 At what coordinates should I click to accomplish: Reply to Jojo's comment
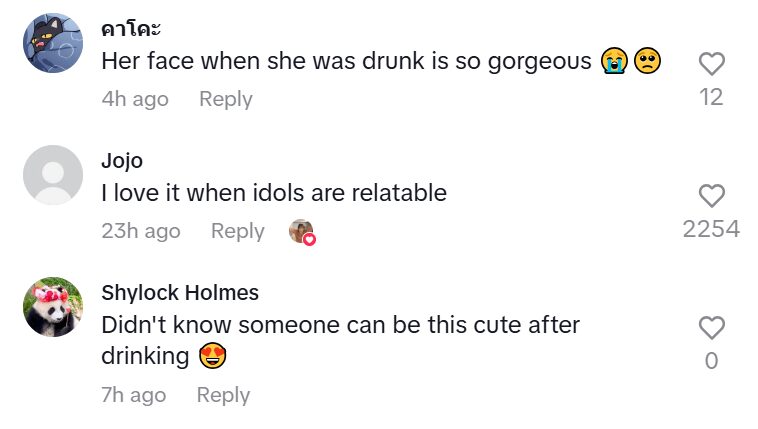click(x=237, y=231)
